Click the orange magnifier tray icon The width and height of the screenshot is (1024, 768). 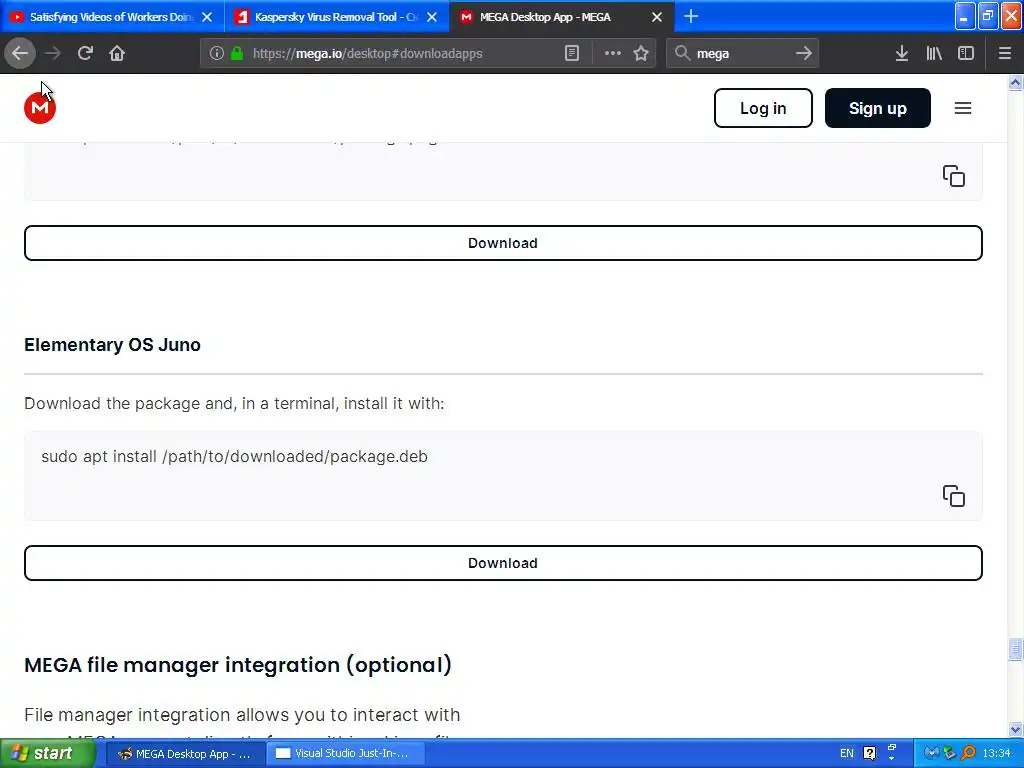pos(968,753)
